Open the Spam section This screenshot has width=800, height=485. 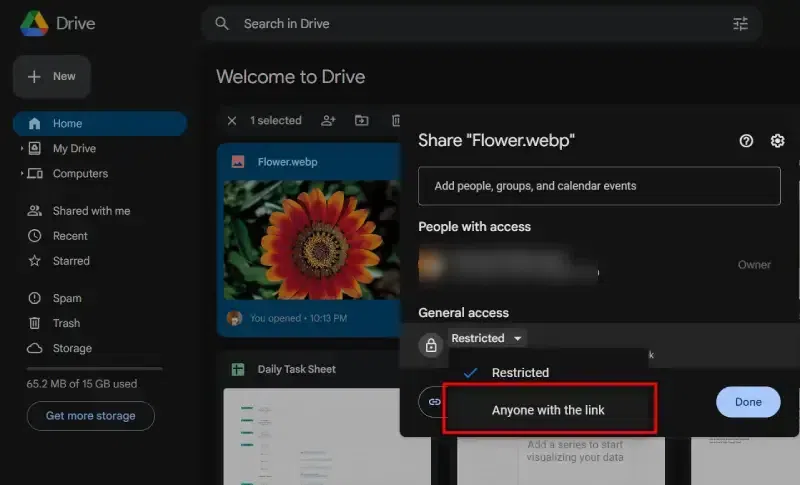click(x=67, y=298)
